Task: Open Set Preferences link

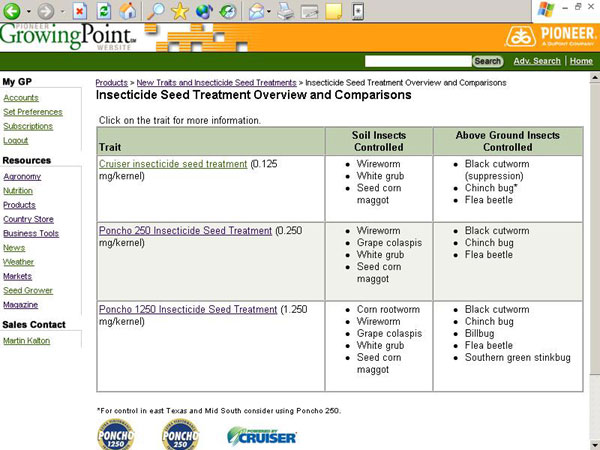Action: pos(33,112)
